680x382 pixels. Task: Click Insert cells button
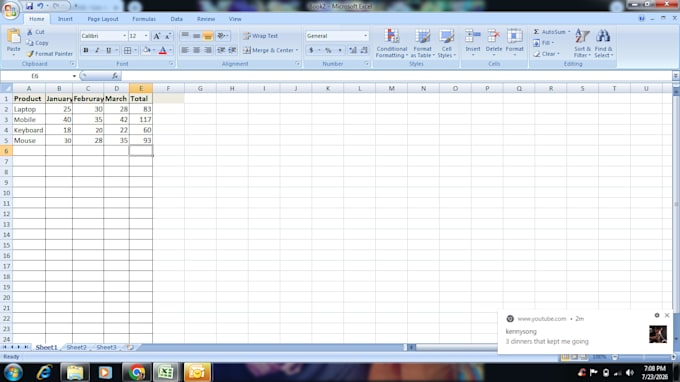point(473,42)
